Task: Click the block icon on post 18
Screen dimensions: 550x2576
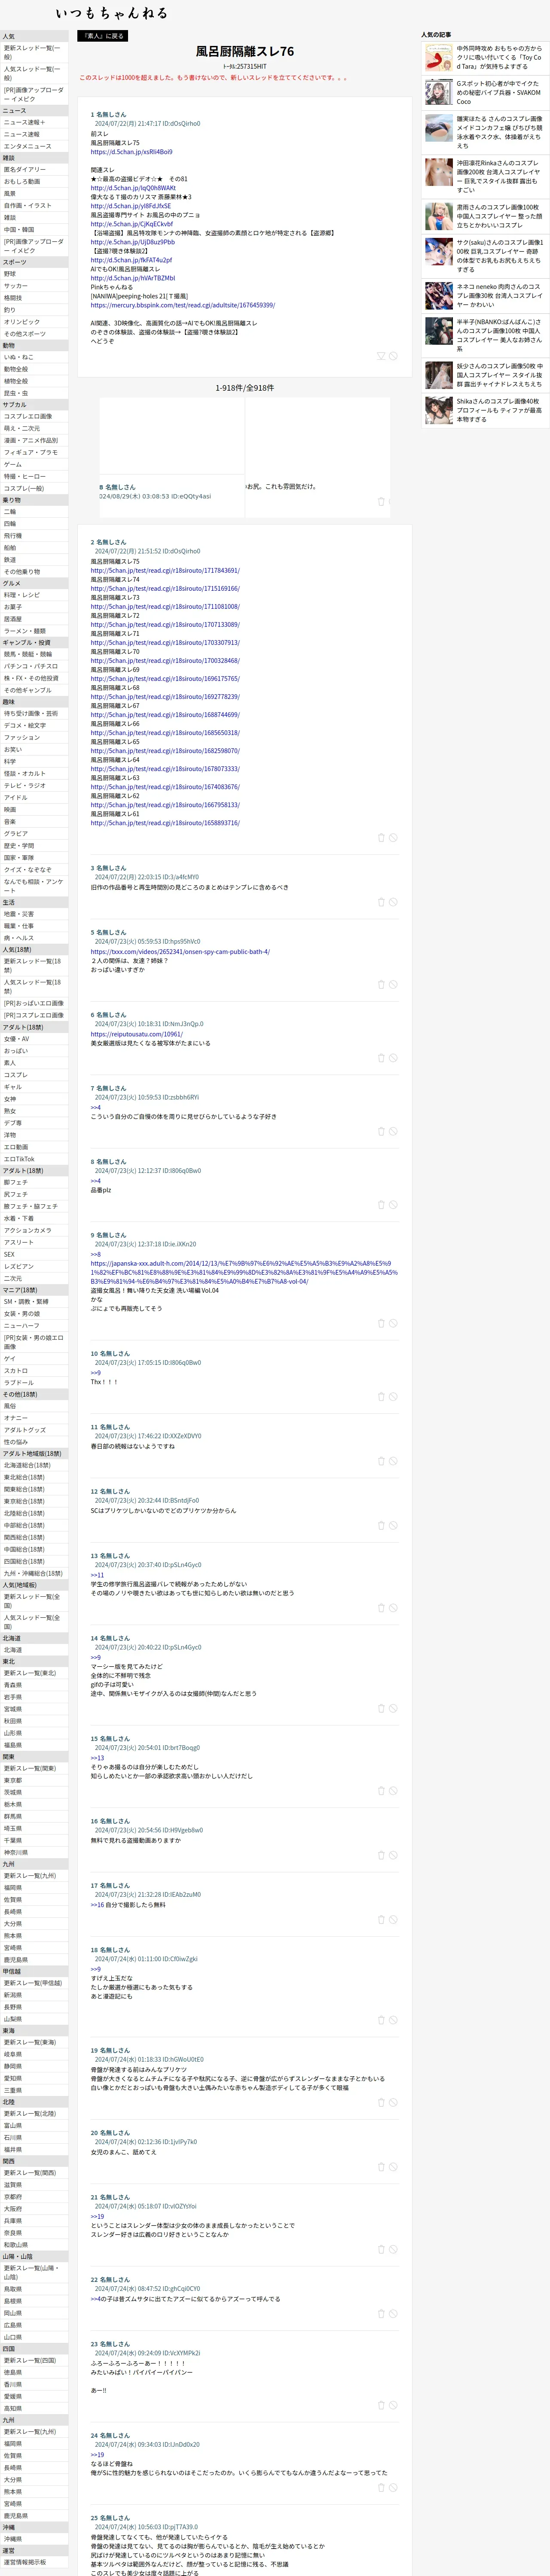Action: (393, 2020)
